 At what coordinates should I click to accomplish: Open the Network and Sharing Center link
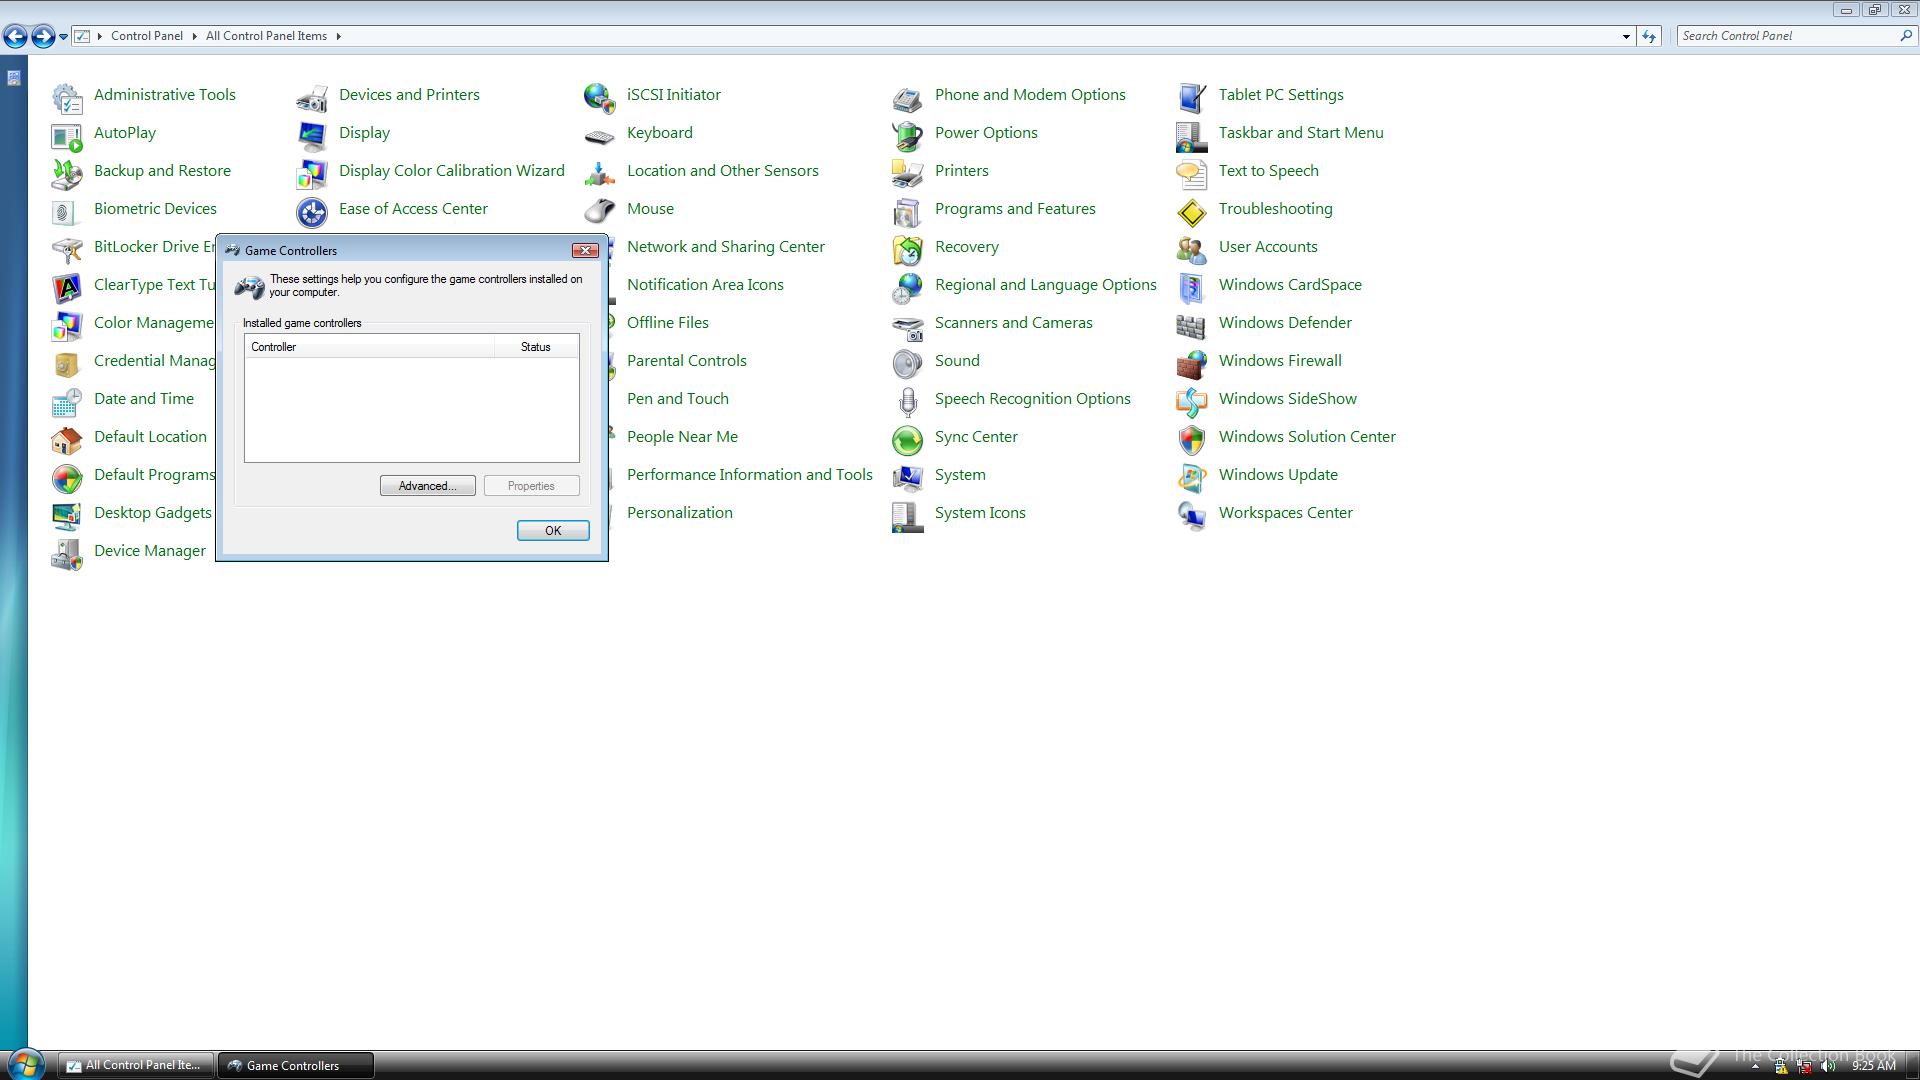pos(726,247)
